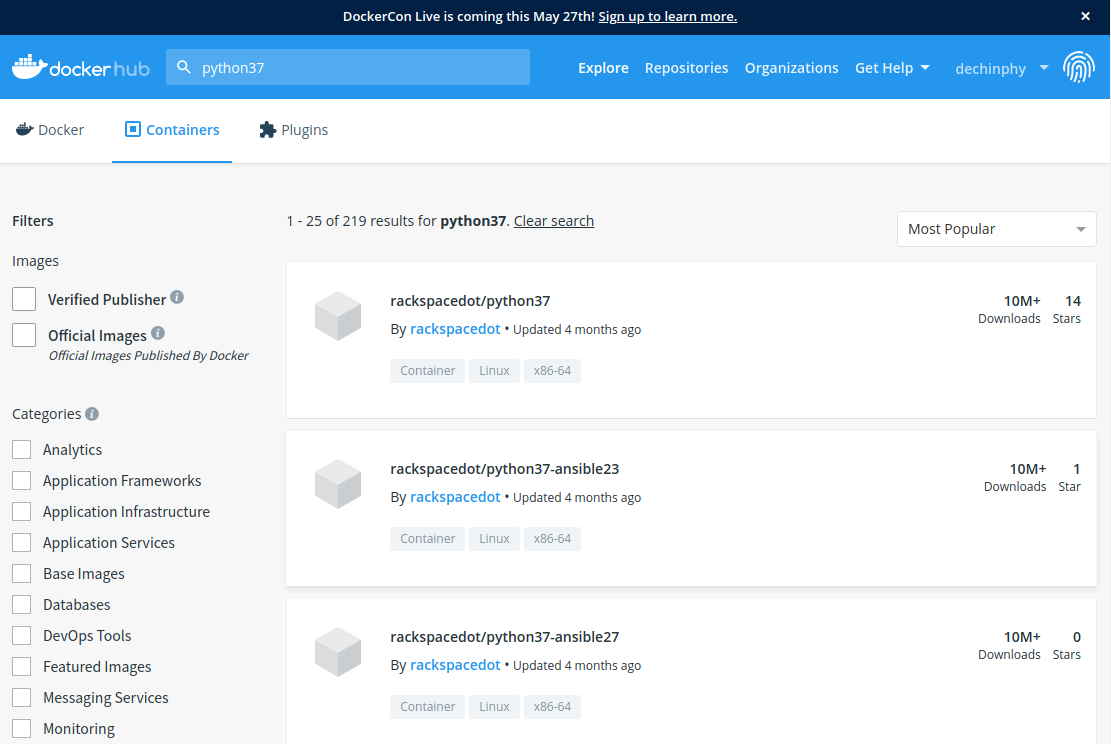Image resolution: width=1111 pixels, height=744 pixels.
Task: Click 0 Stars count on python37-ansible27
Action: tap(1067, 645)
